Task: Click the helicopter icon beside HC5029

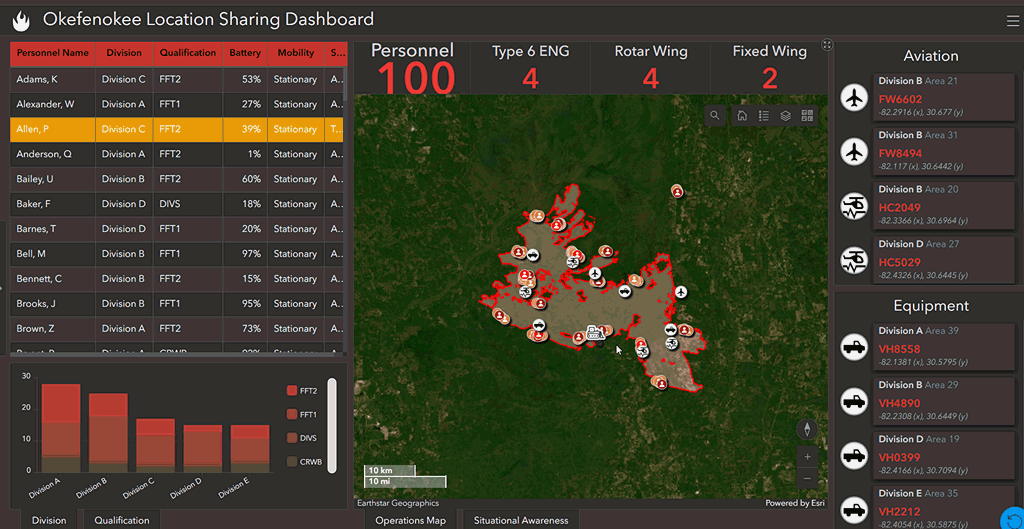Action: click(854, 261)
